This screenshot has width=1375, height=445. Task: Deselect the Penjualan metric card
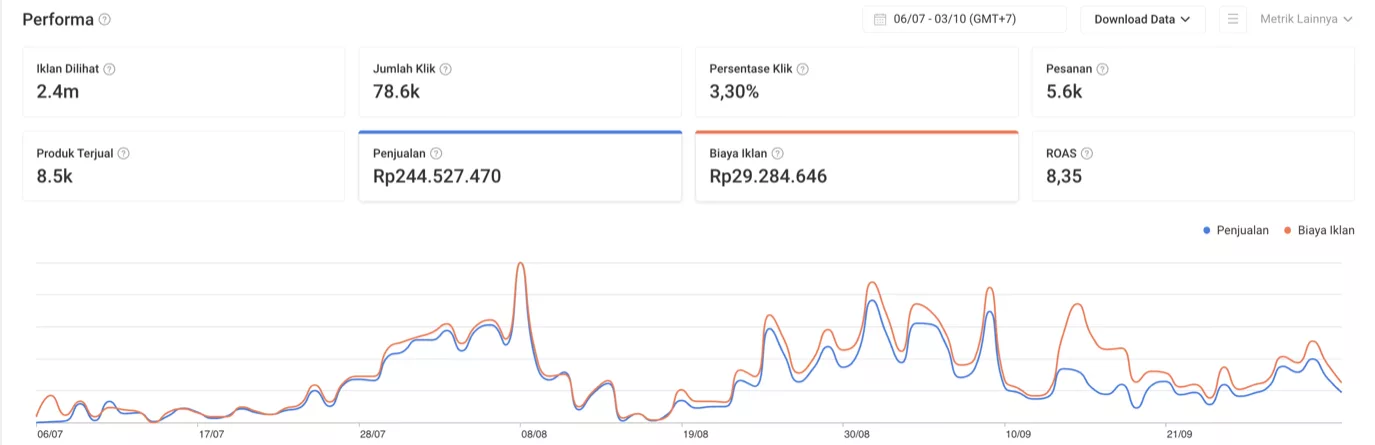click(x=520, y=166)
